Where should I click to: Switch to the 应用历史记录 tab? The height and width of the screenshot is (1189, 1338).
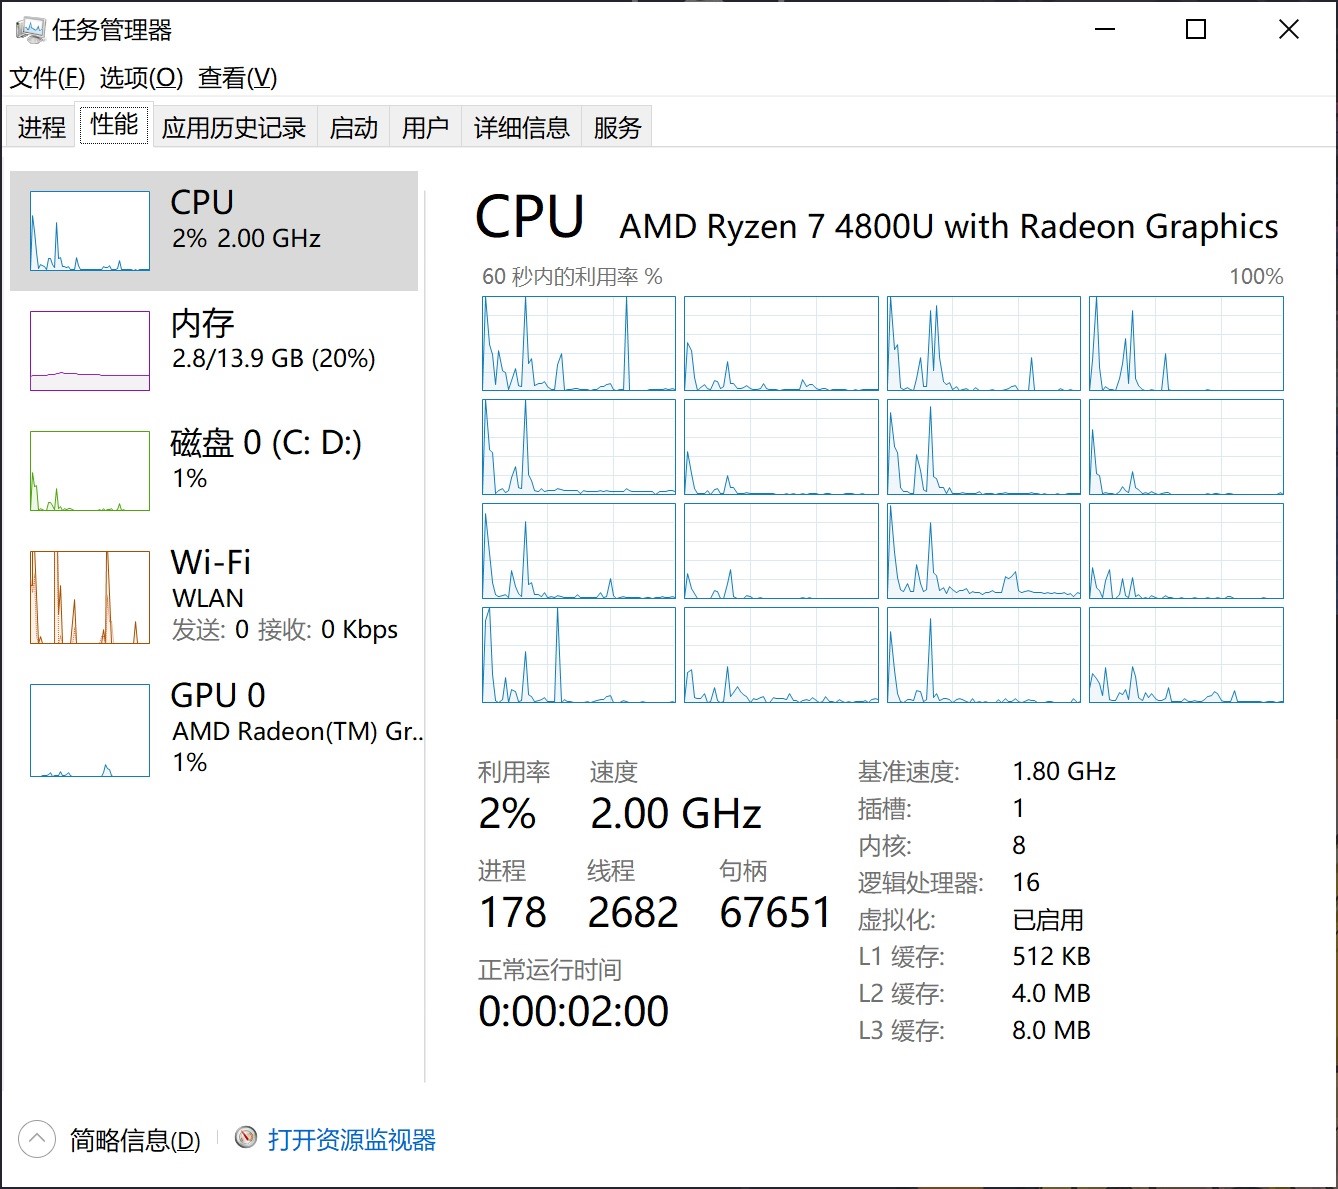[234, 127]
